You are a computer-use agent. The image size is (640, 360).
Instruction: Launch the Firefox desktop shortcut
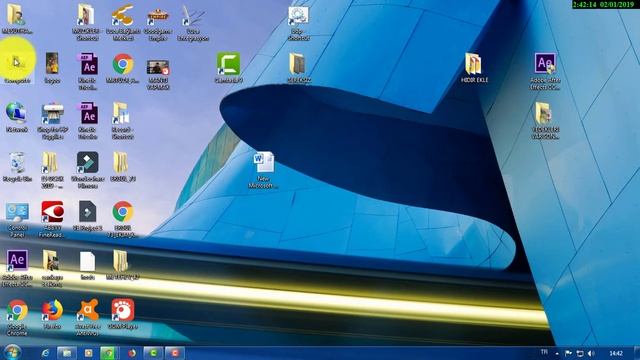pos(52,310)
